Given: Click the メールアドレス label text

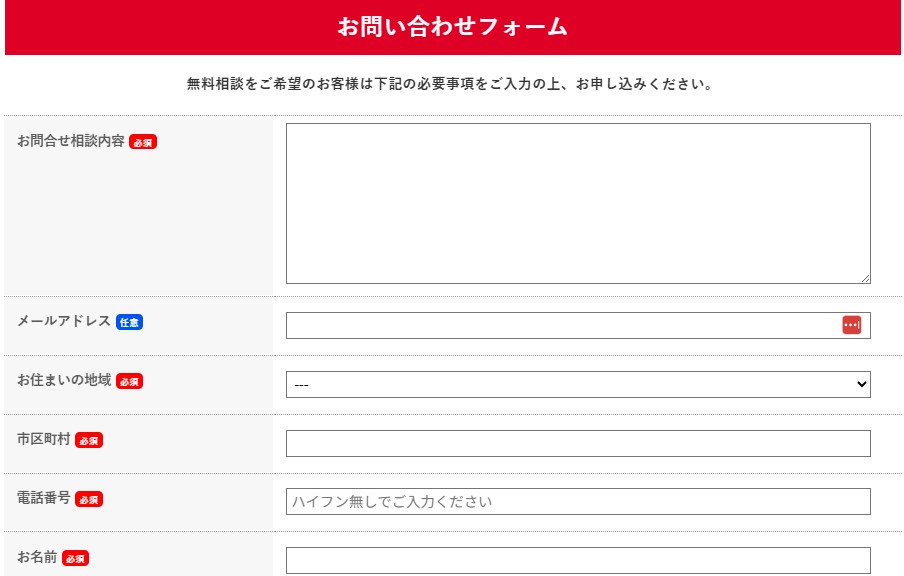Looking at the screenshot, I should 64,321.
